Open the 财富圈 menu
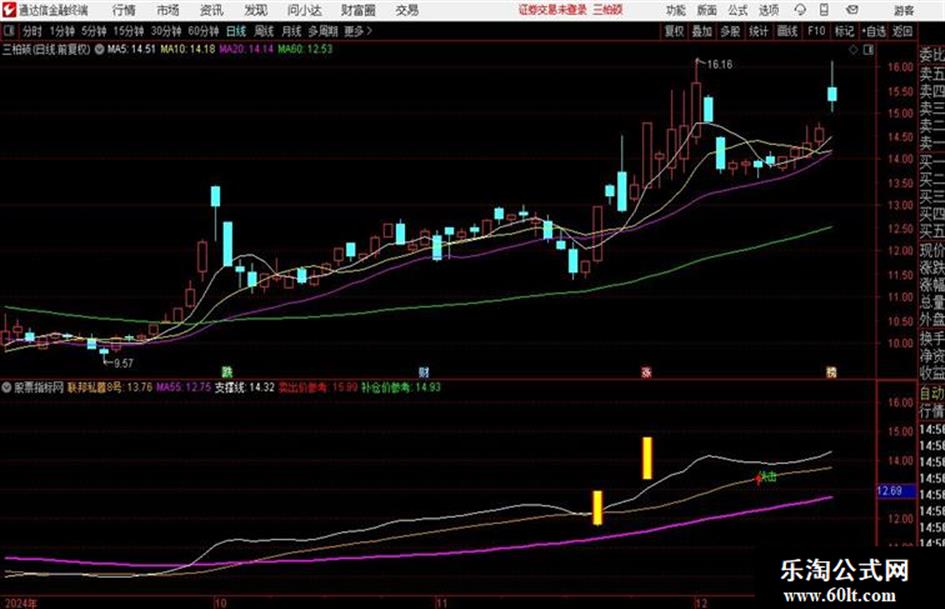Viewport: 945px width, 609px height. (358, 10)
